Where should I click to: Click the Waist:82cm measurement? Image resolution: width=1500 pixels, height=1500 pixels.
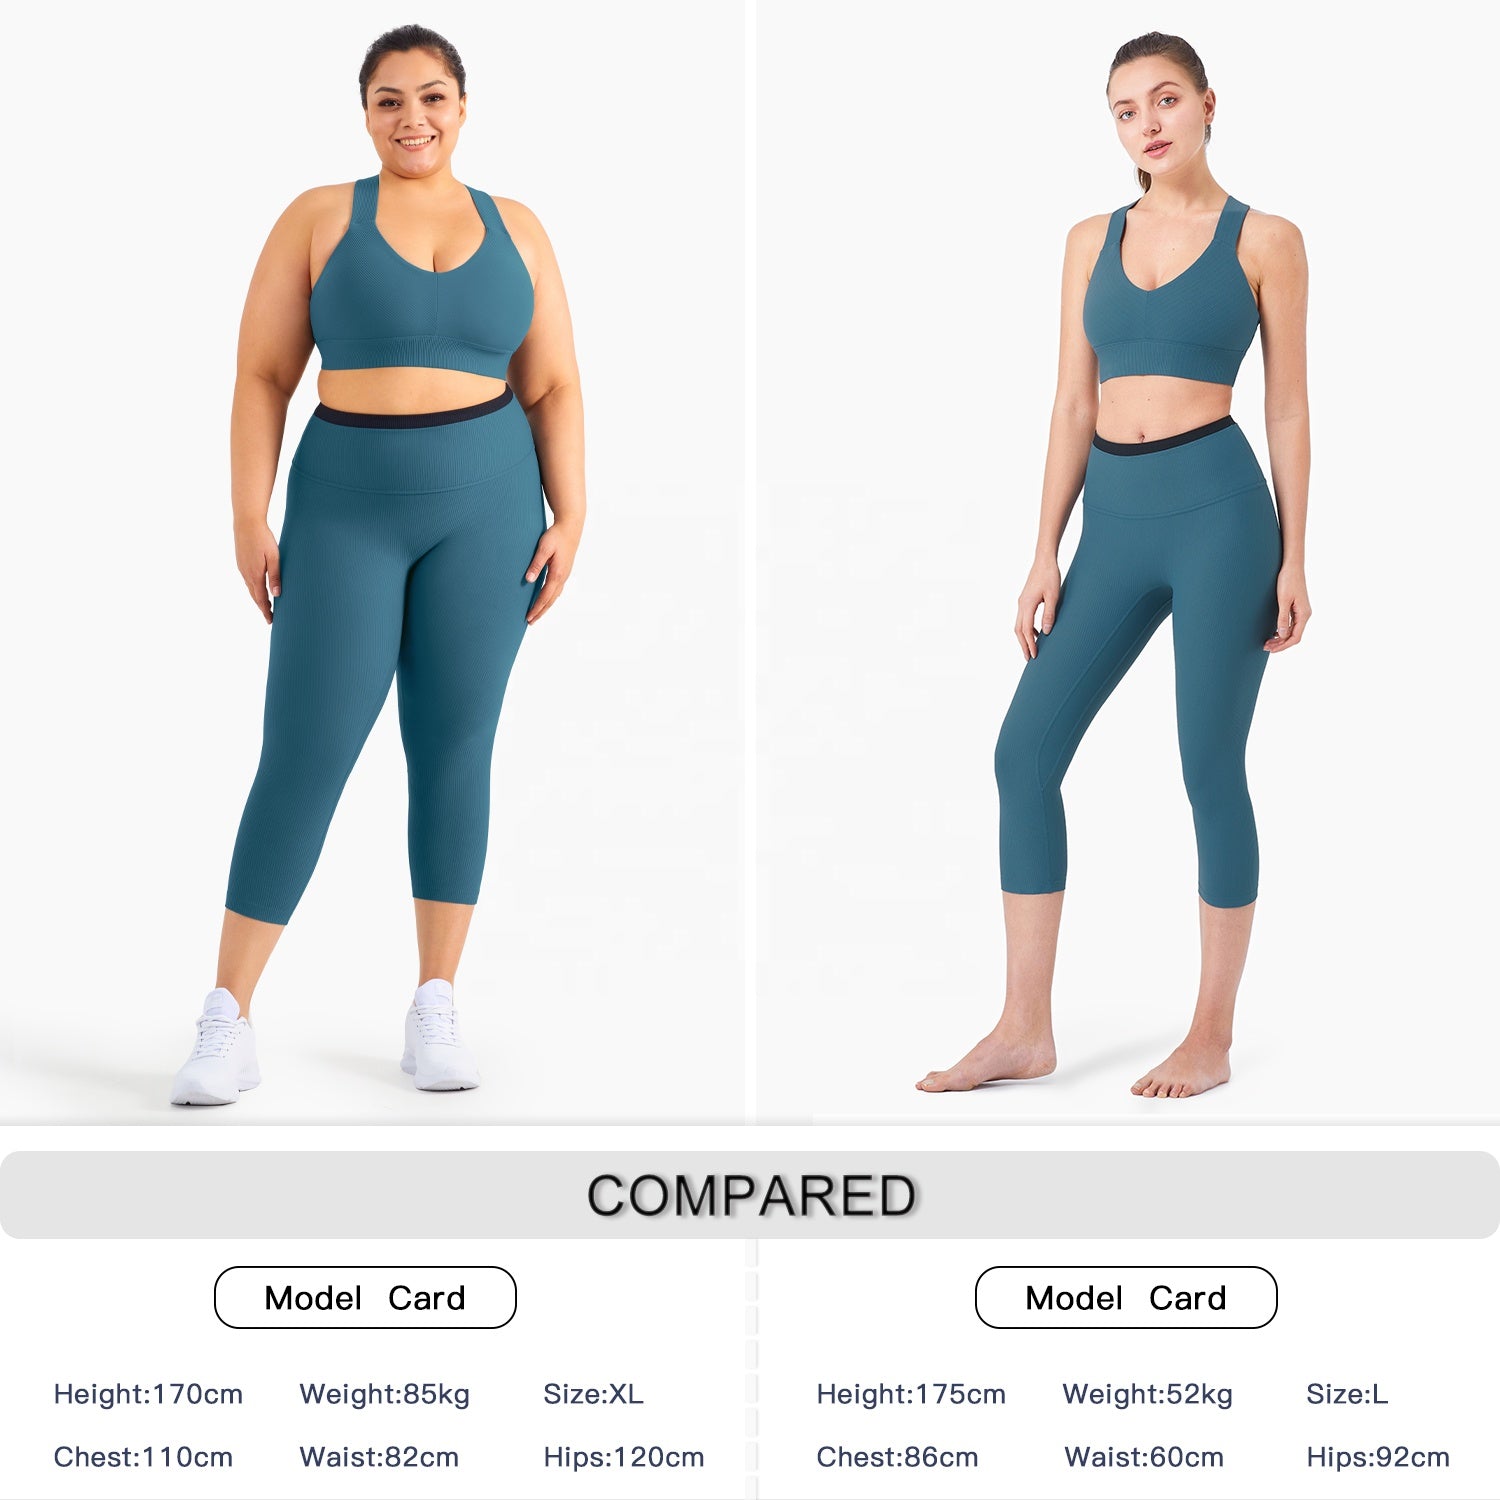[x=379, y=1457]
